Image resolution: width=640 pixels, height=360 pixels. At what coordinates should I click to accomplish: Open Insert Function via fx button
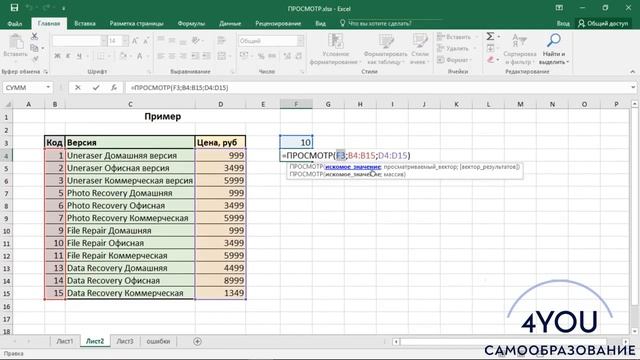click(x=113, y=87)
